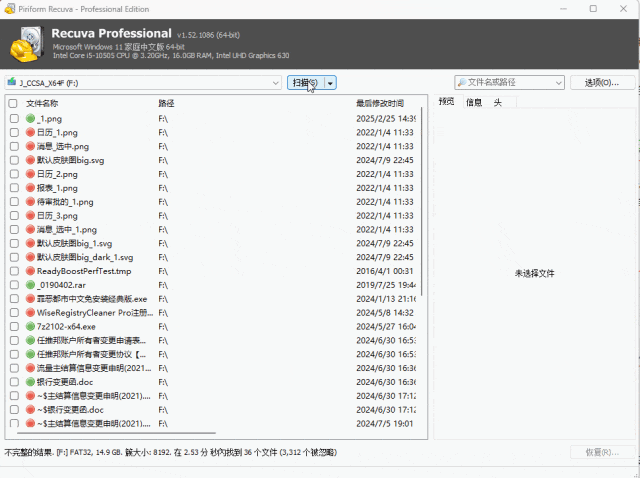Click the red status dot of 霸恶都市 exe file

(x=30, y=299)
